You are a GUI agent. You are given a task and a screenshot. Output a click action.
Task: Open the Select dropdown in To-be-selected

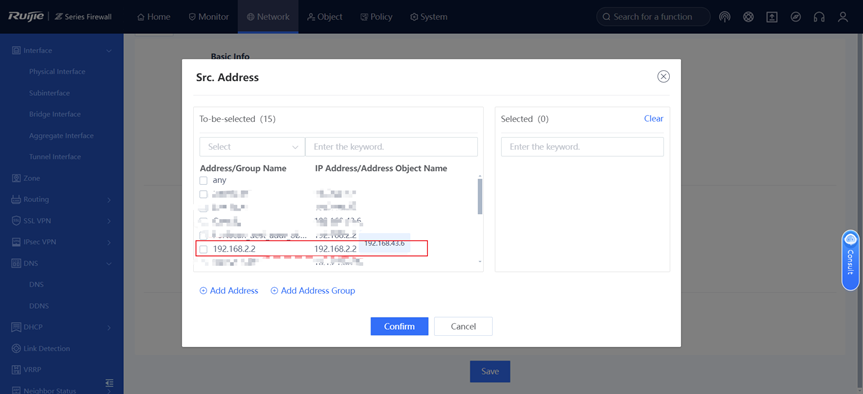coord(252,147)
